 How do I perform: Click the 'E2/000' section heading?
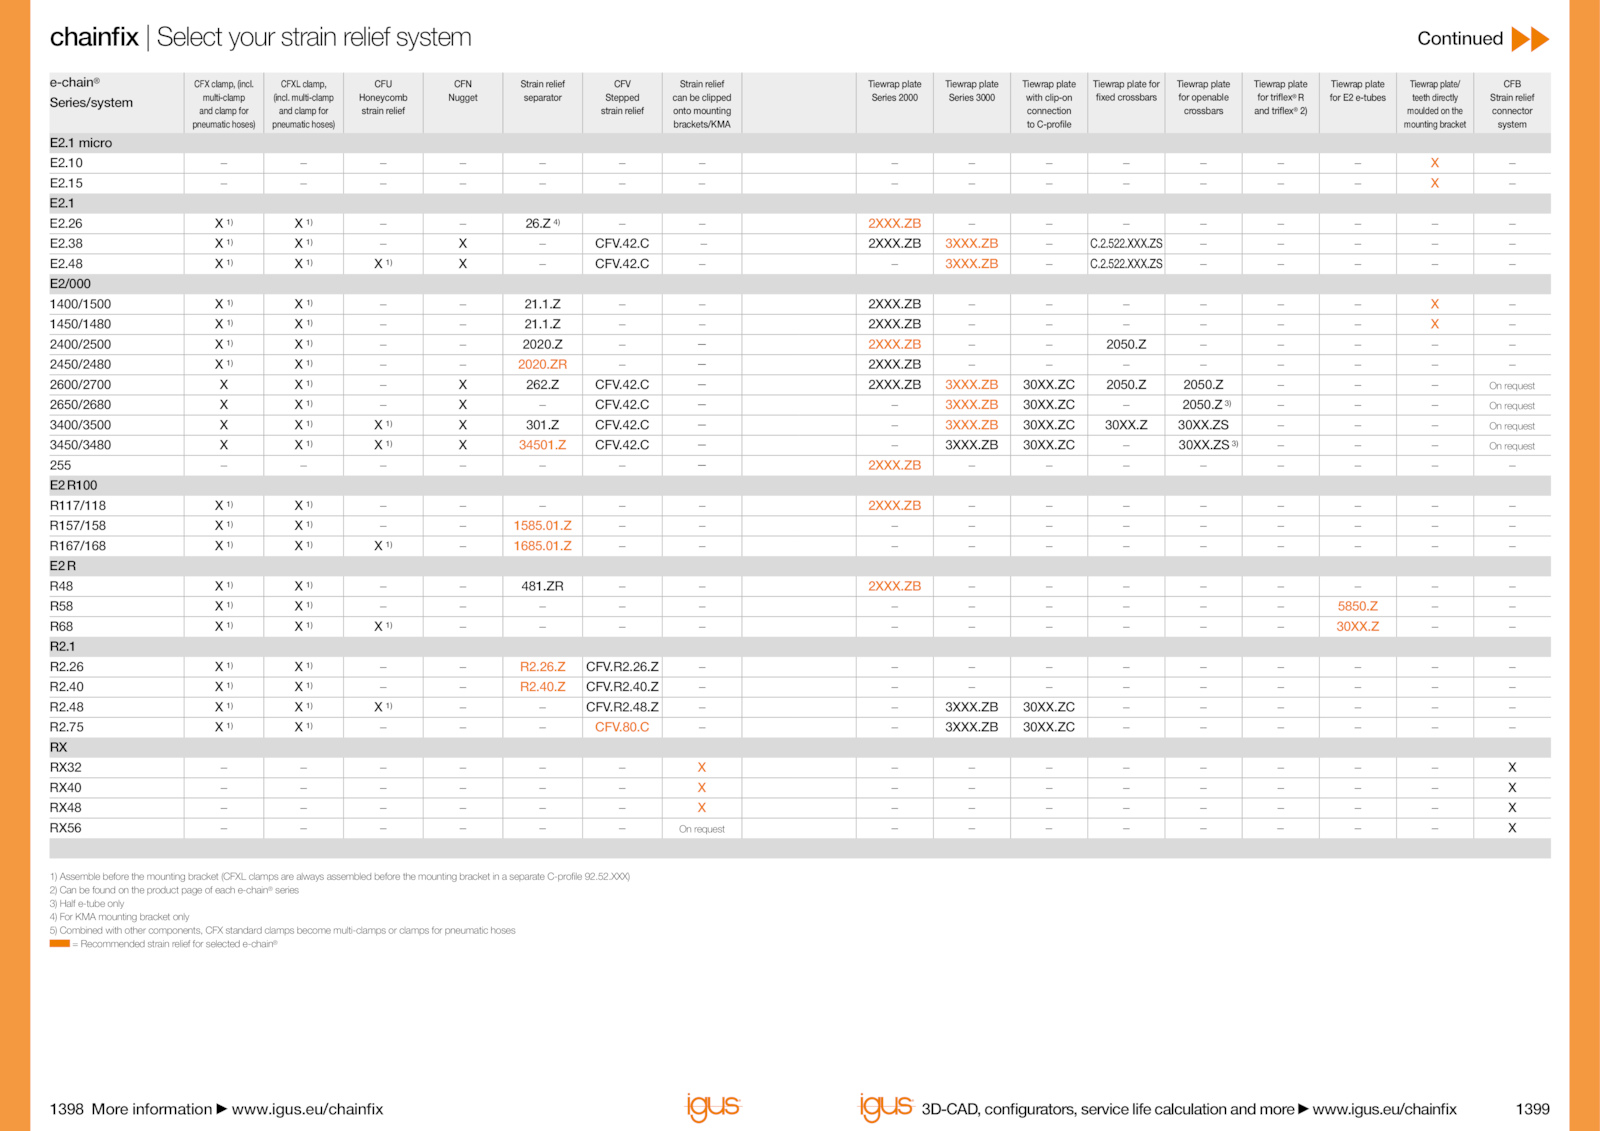coord(70,284)
